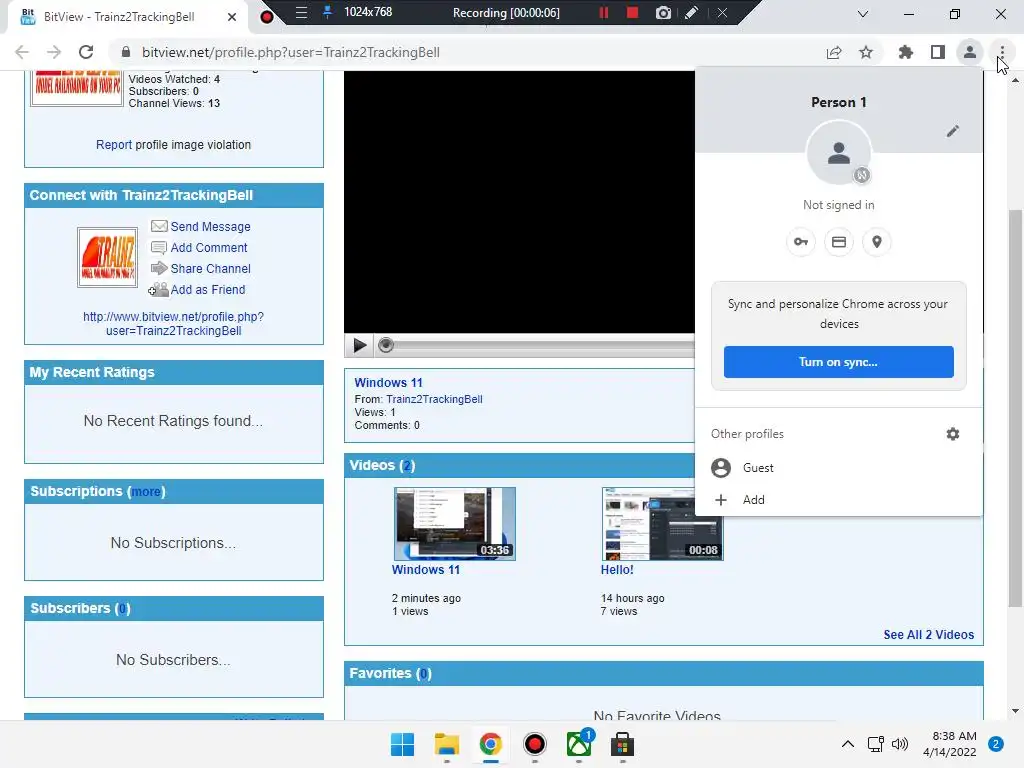Select the Guest profile
Image resolution: width=1024 pixels, height=768 pixels.
[x=839, y=468]
